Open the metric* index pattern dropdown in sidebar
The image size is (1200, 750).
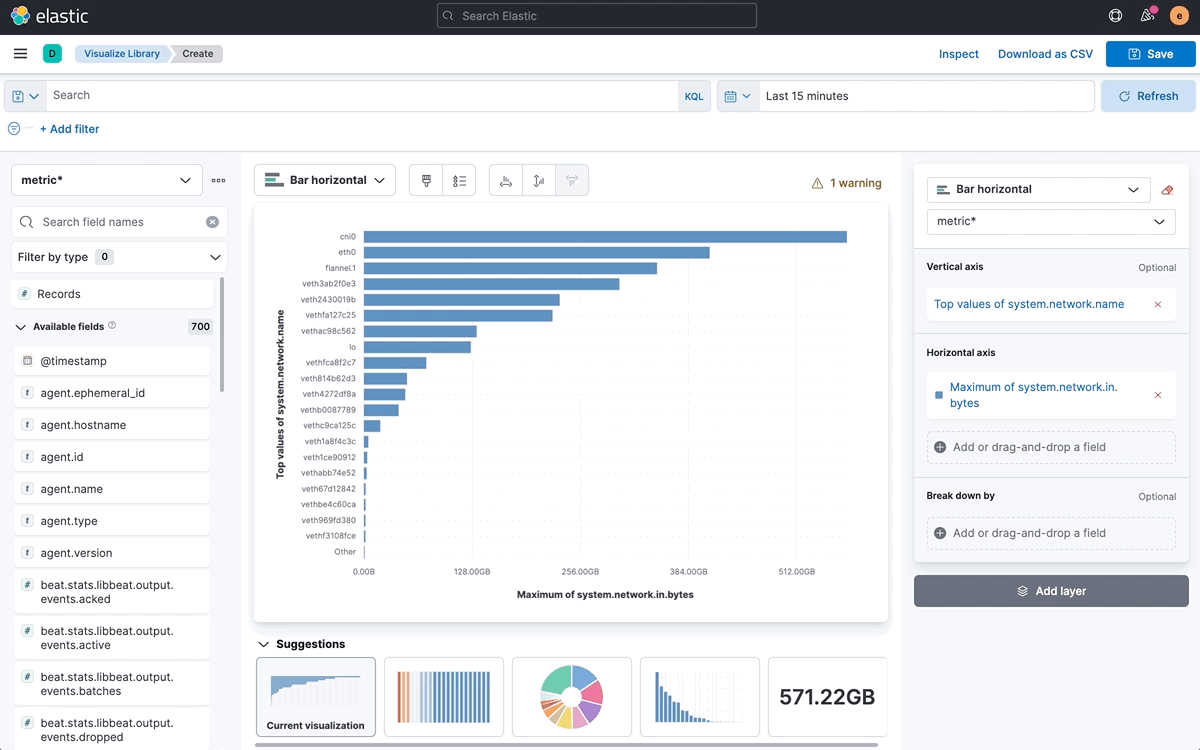[106, 180]
